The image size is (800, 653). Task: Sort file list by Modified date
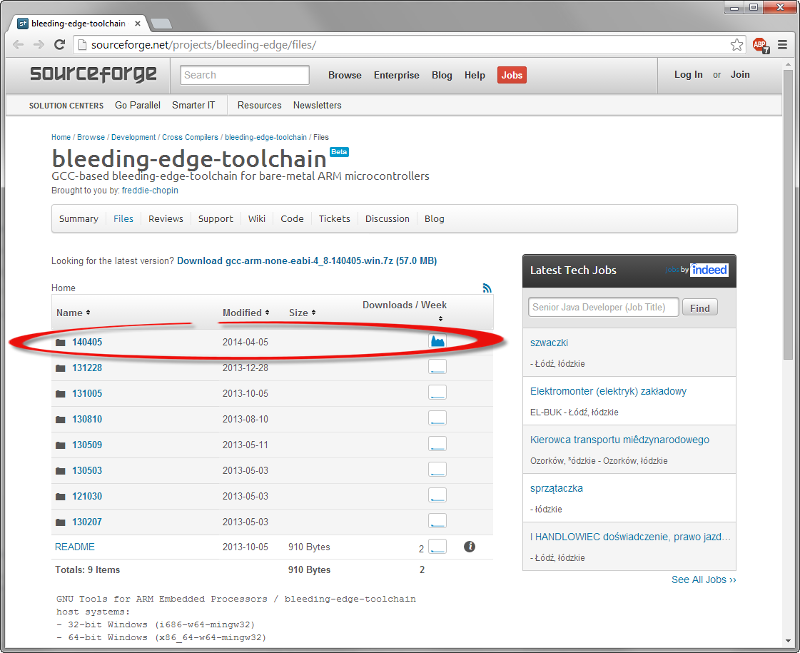(245, 313)
